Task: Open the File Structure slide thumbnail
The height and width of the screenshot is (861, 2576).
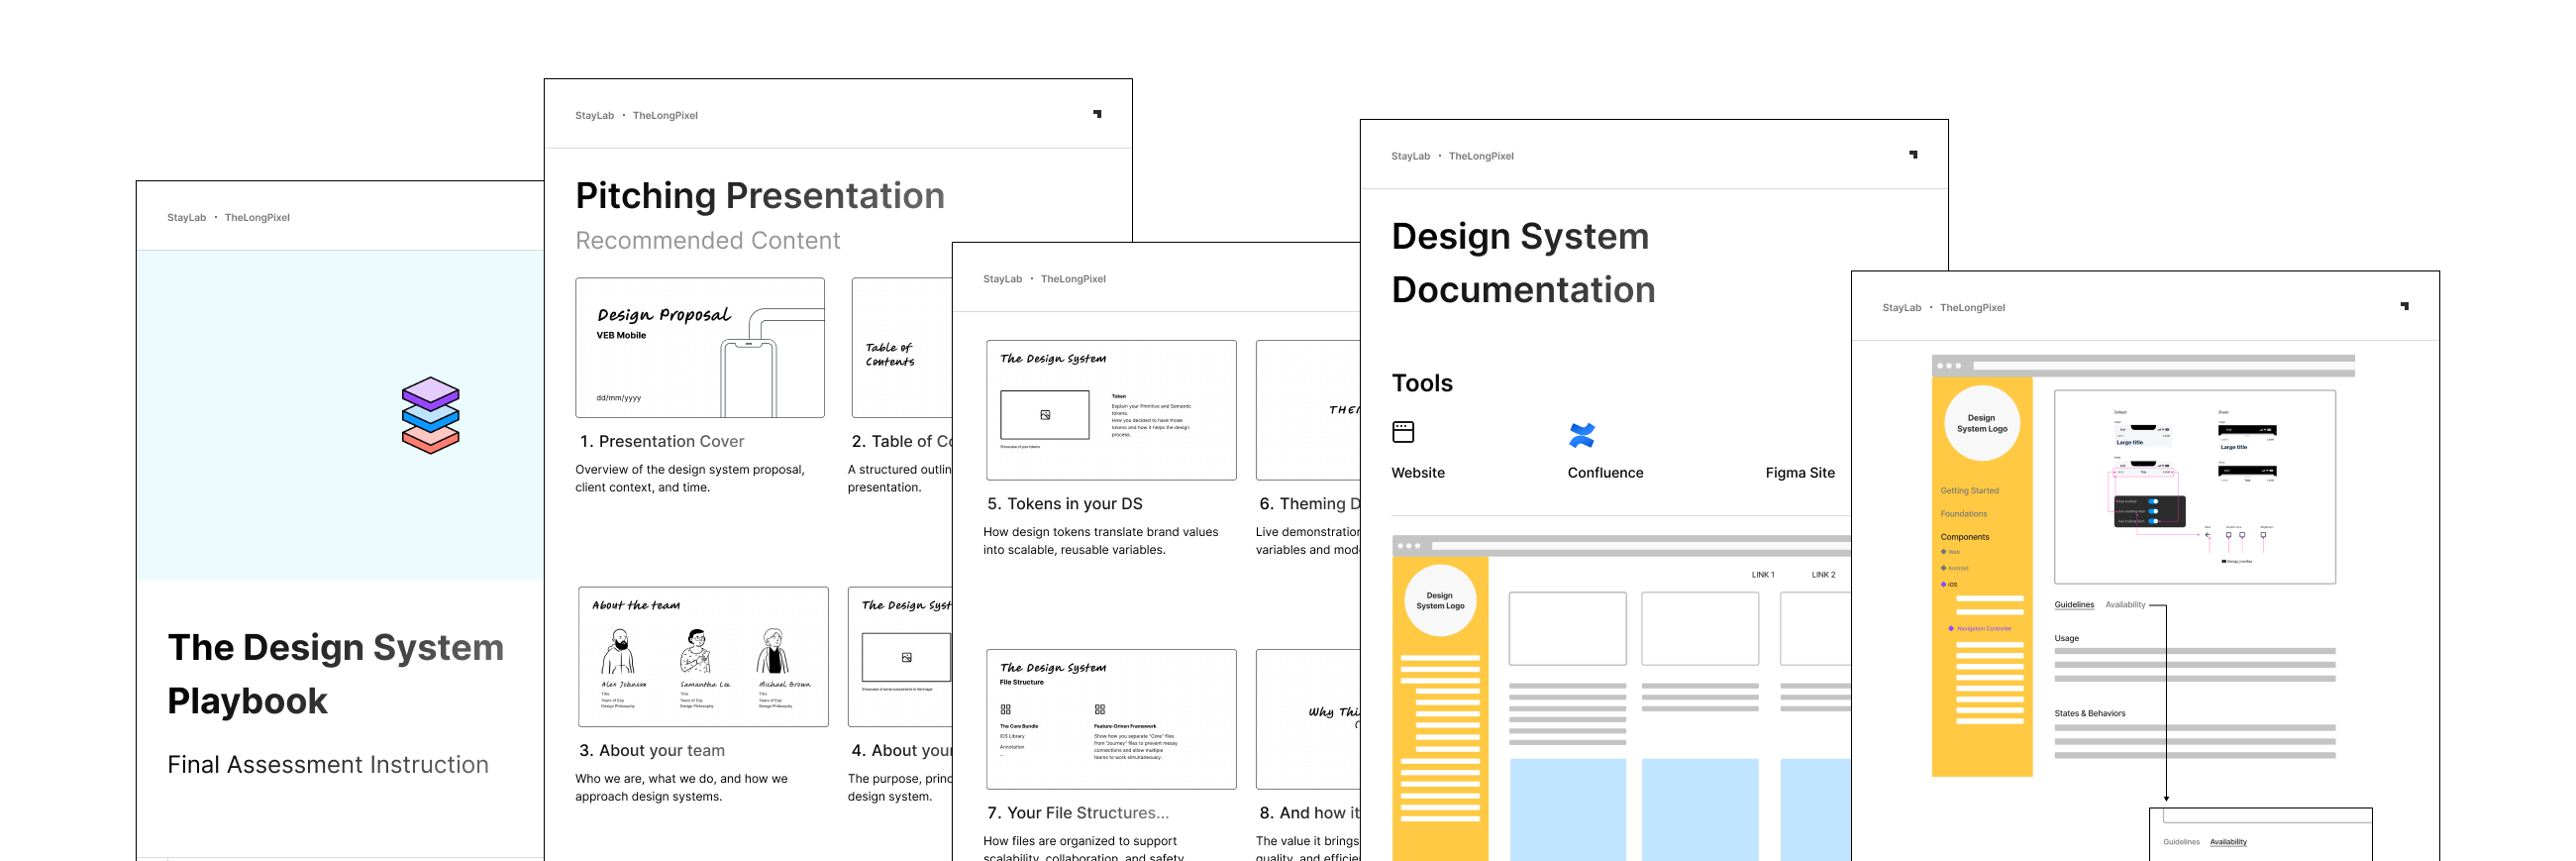Action: (x=1111, y=719)
